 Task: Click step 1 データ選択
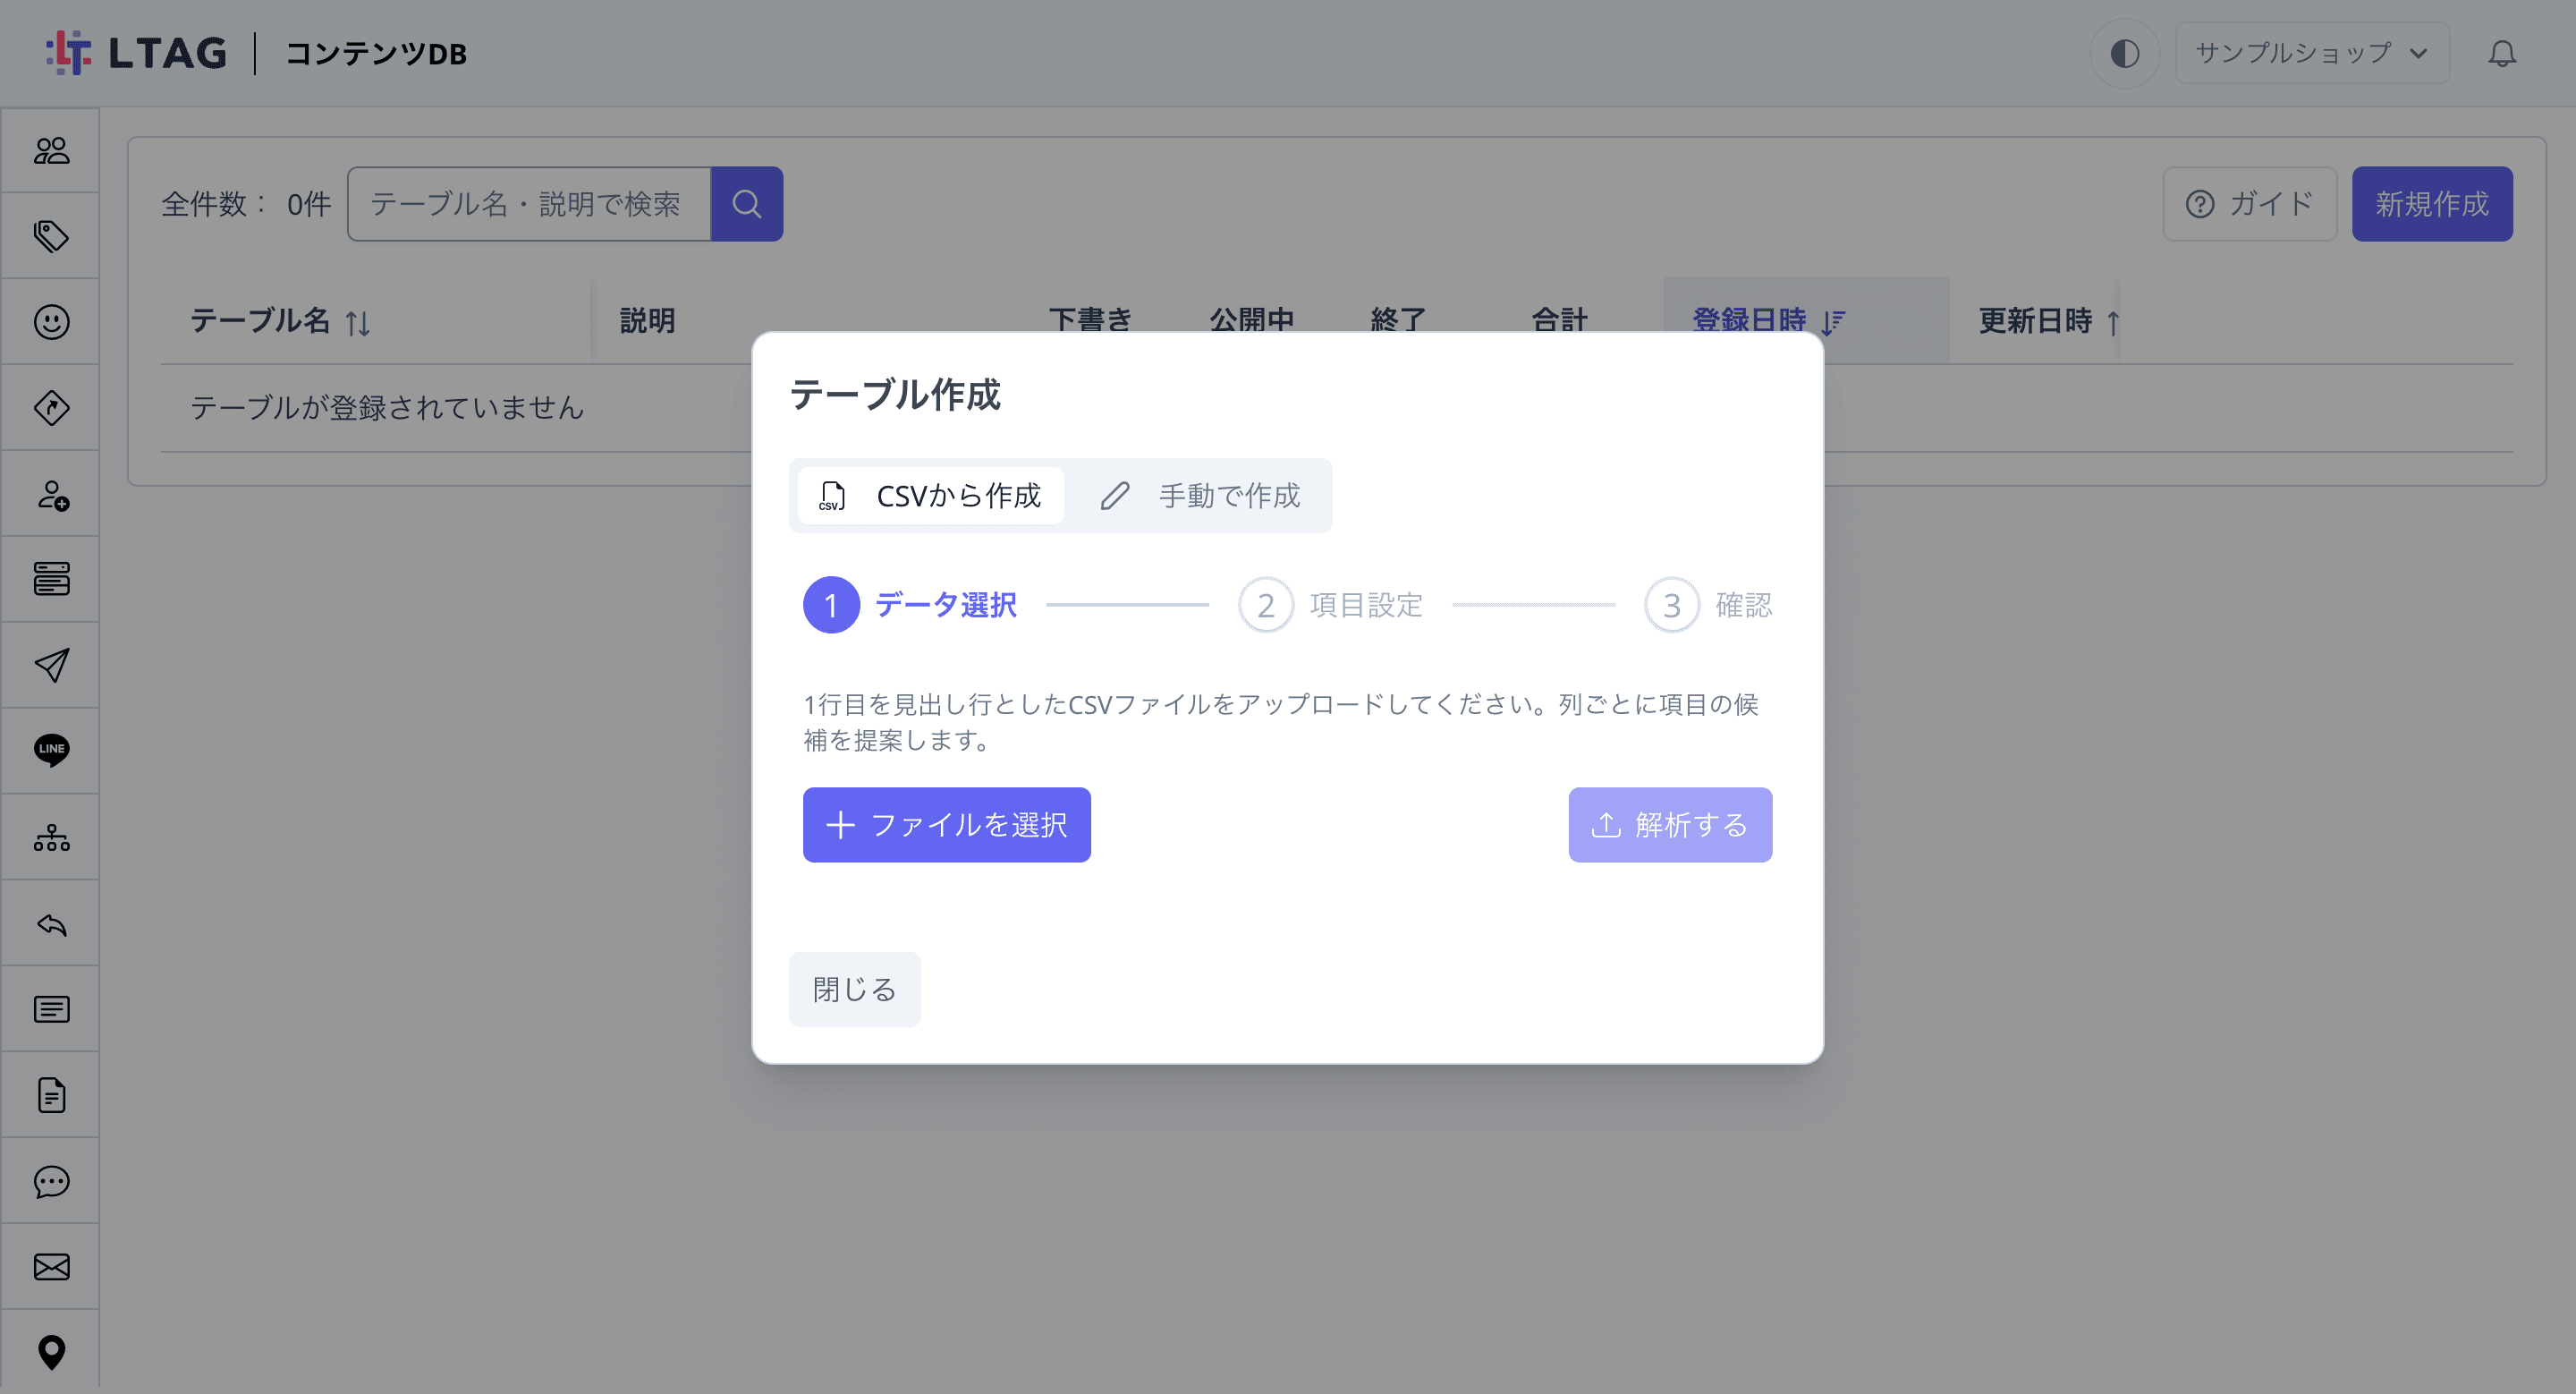click(910, 605)
